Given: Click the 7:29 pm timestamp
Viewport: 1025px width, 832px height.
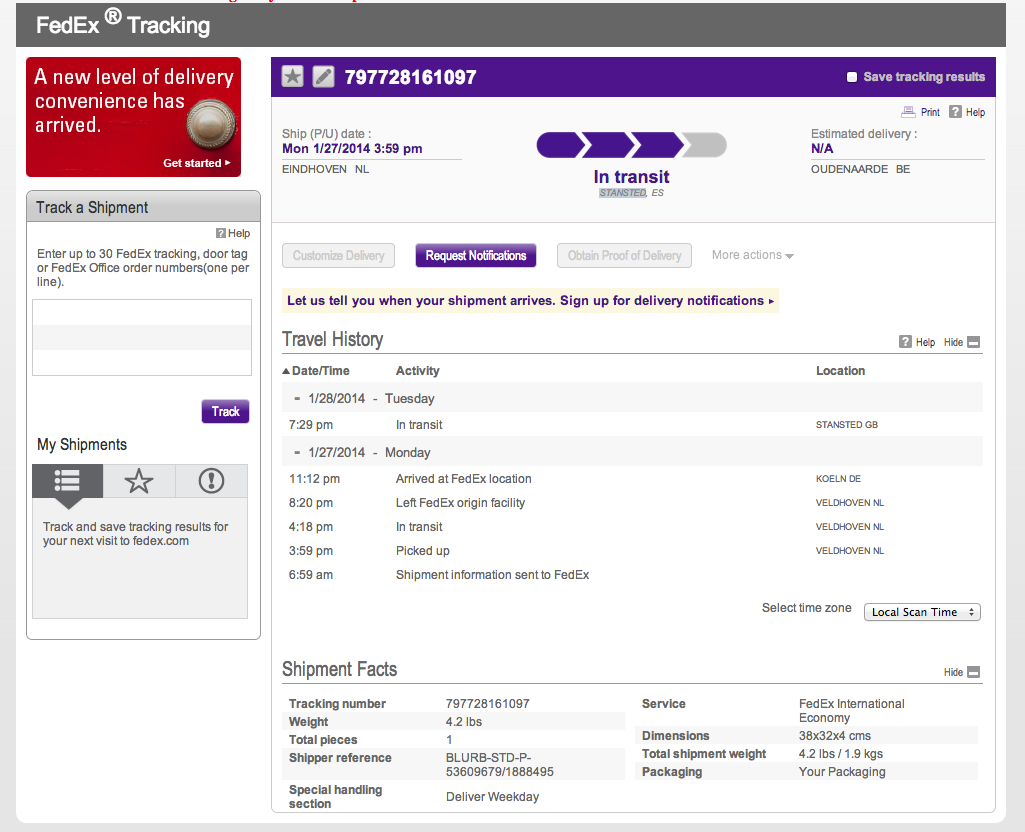Looking at the screenshot, I should (x=311, y=425).
